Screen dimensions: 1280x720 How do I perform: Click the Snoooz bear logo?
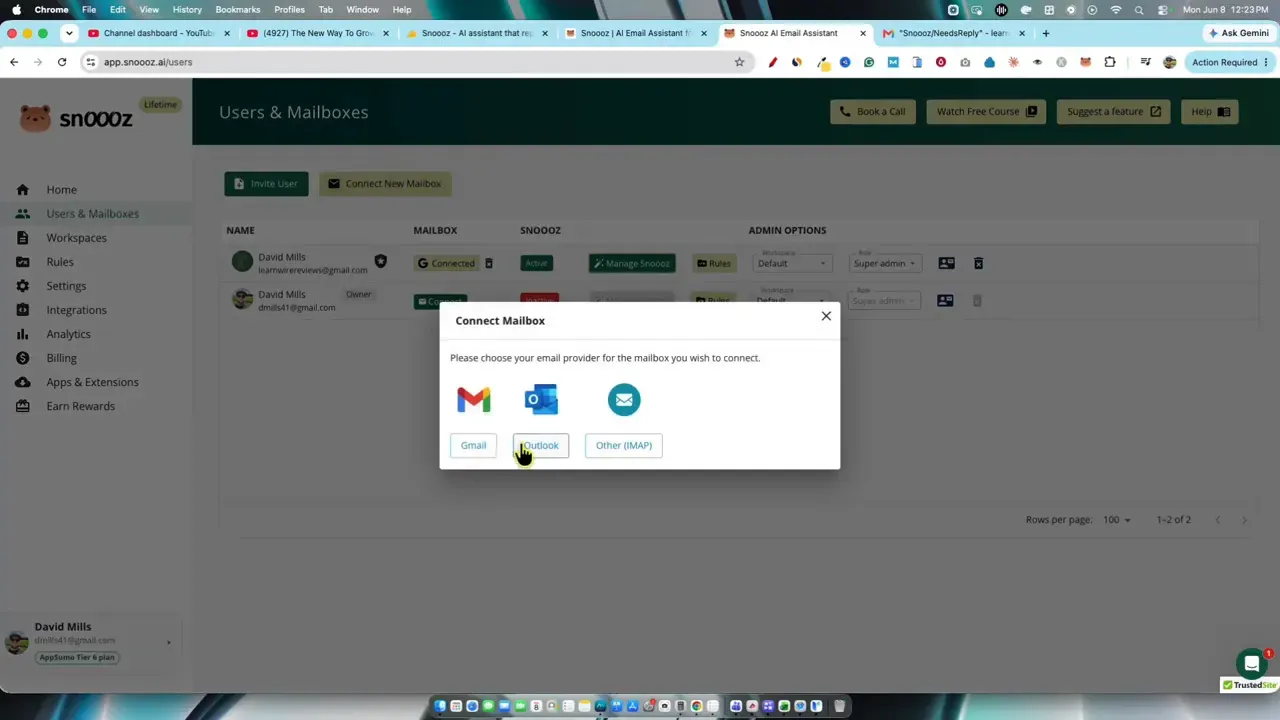click(x=35, y=118)
